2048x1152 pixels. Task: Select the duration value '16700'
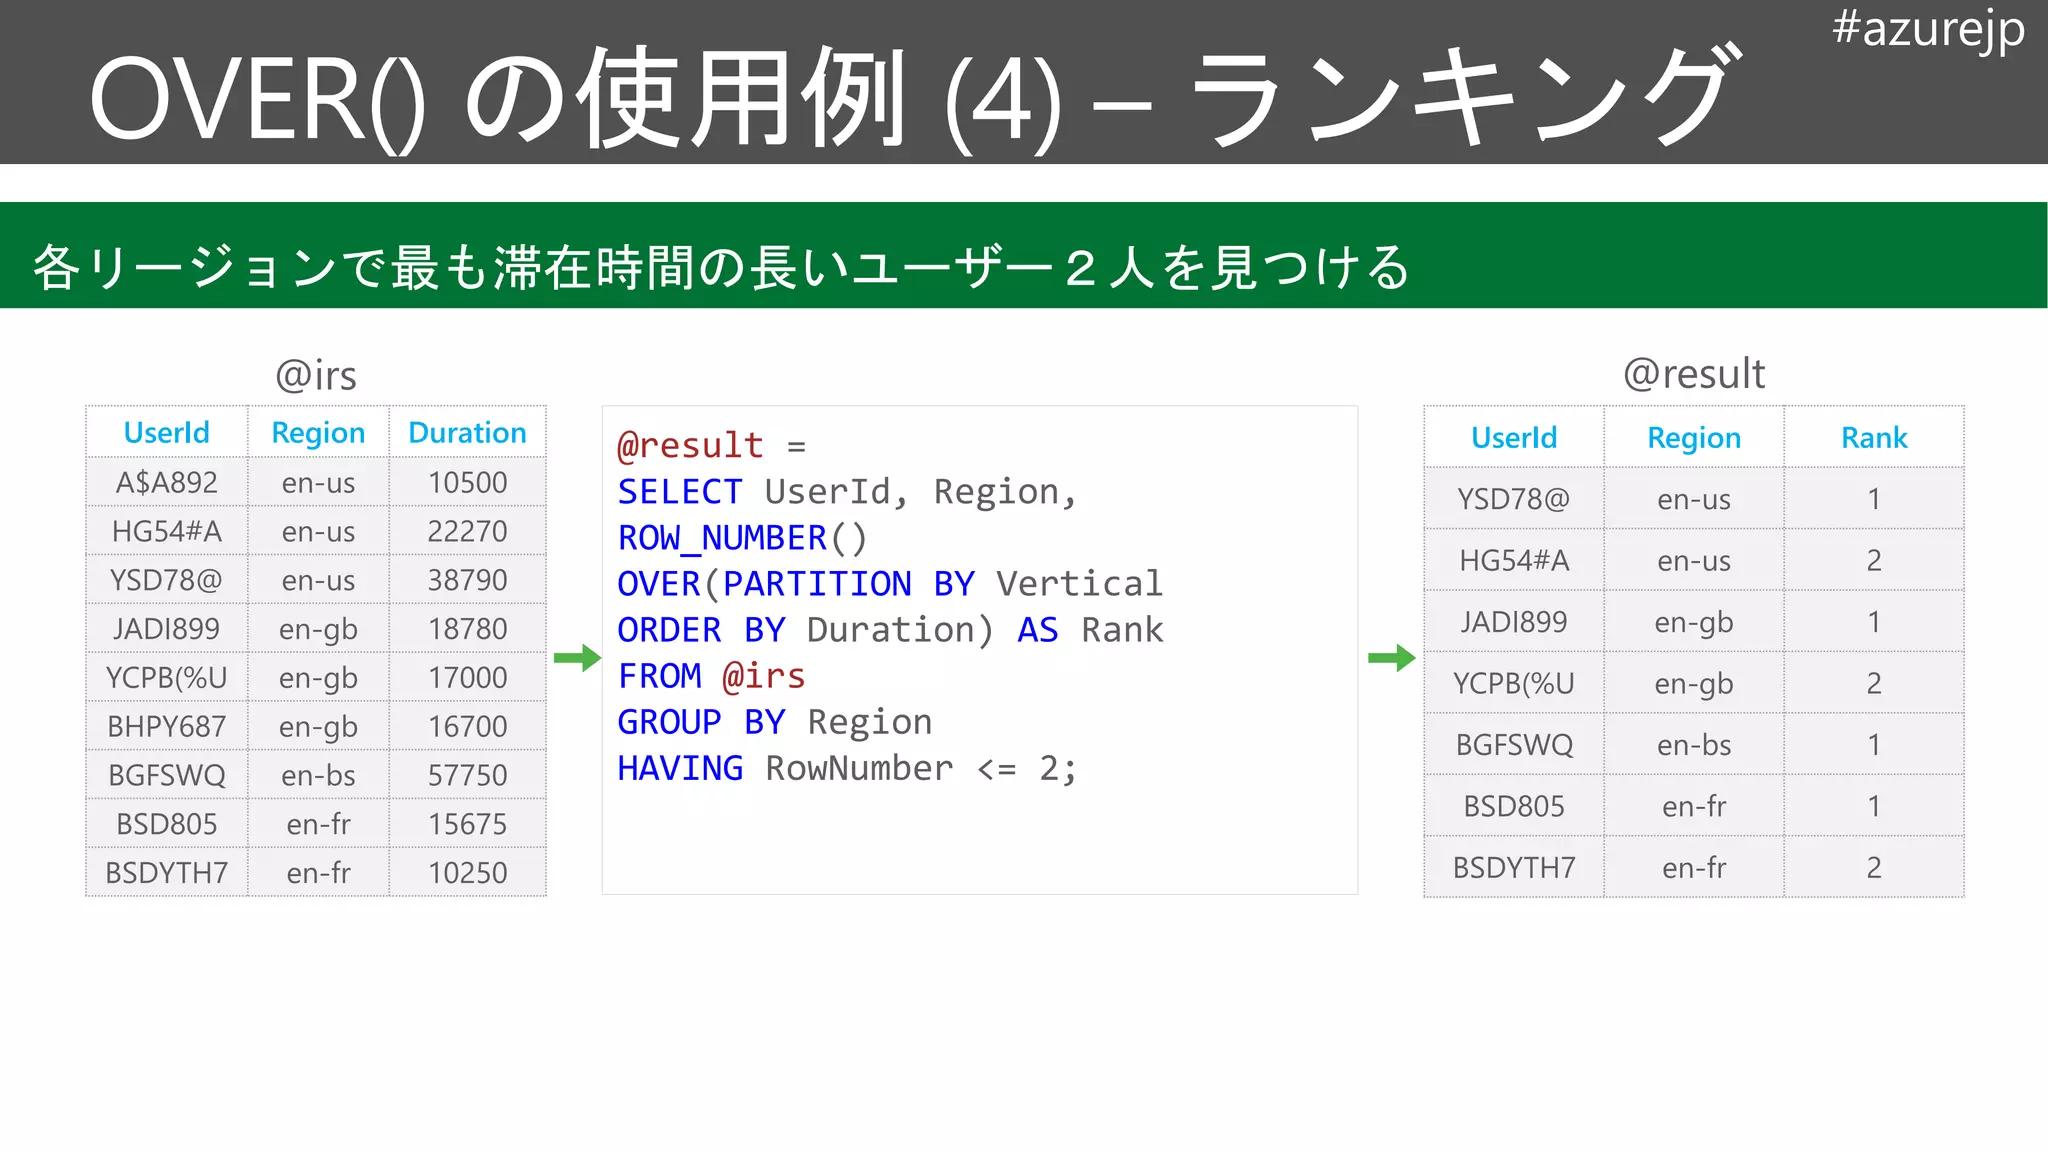point(467,726)
